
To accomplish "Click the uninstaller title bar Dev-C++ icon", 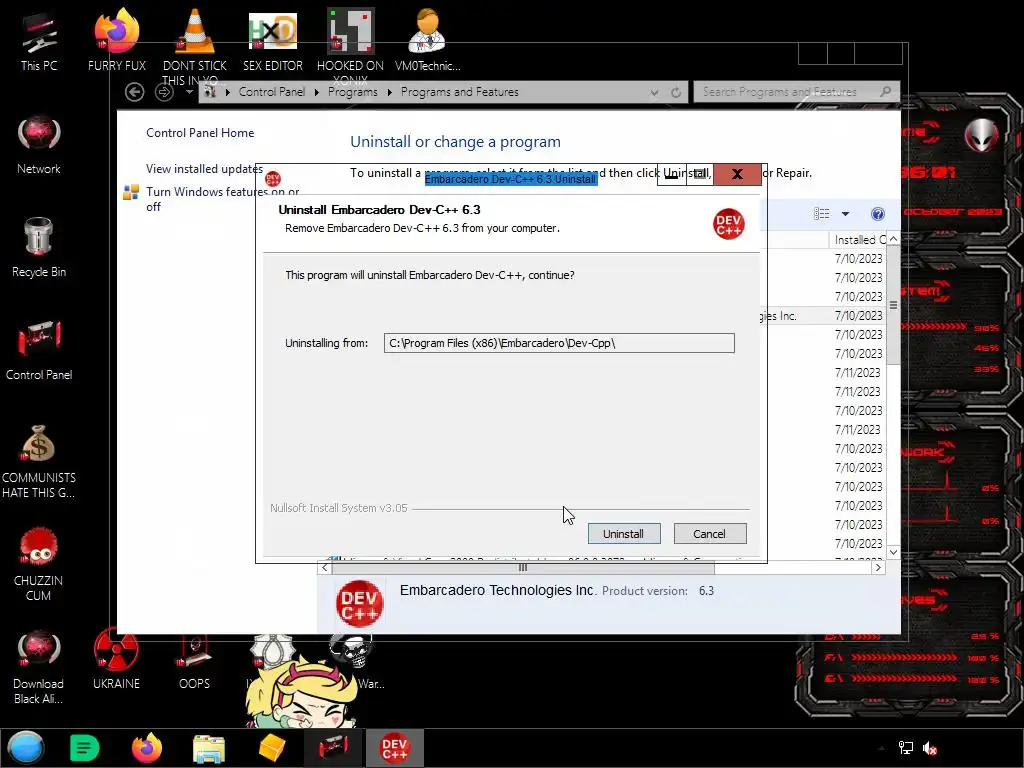I will (273, 178).
